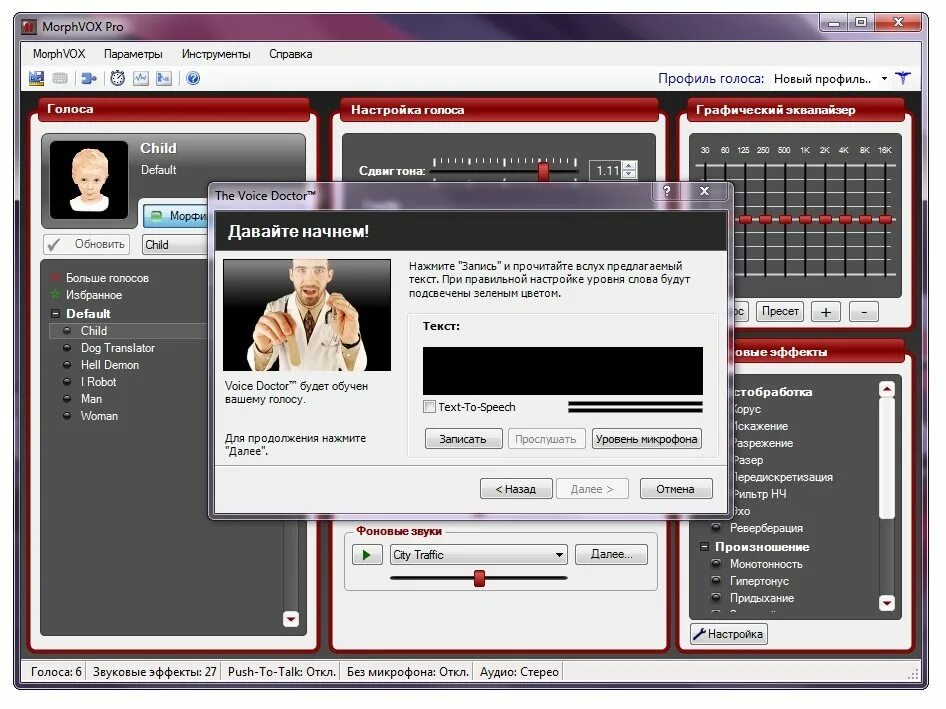Increase pitch shift value with up arrow
This screenshot has width=946, height=709.
pos(629,166)
